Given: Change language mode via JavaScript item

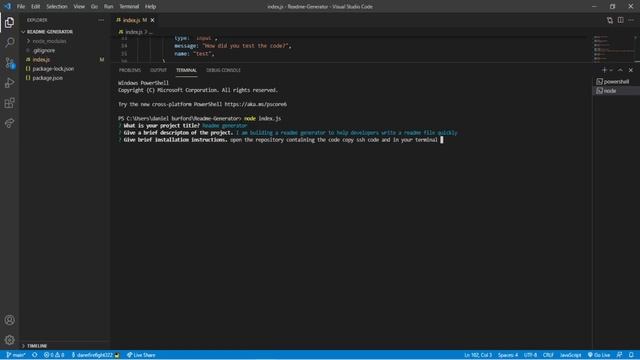Looking at the screenshot, I should (x=570, y=355).
